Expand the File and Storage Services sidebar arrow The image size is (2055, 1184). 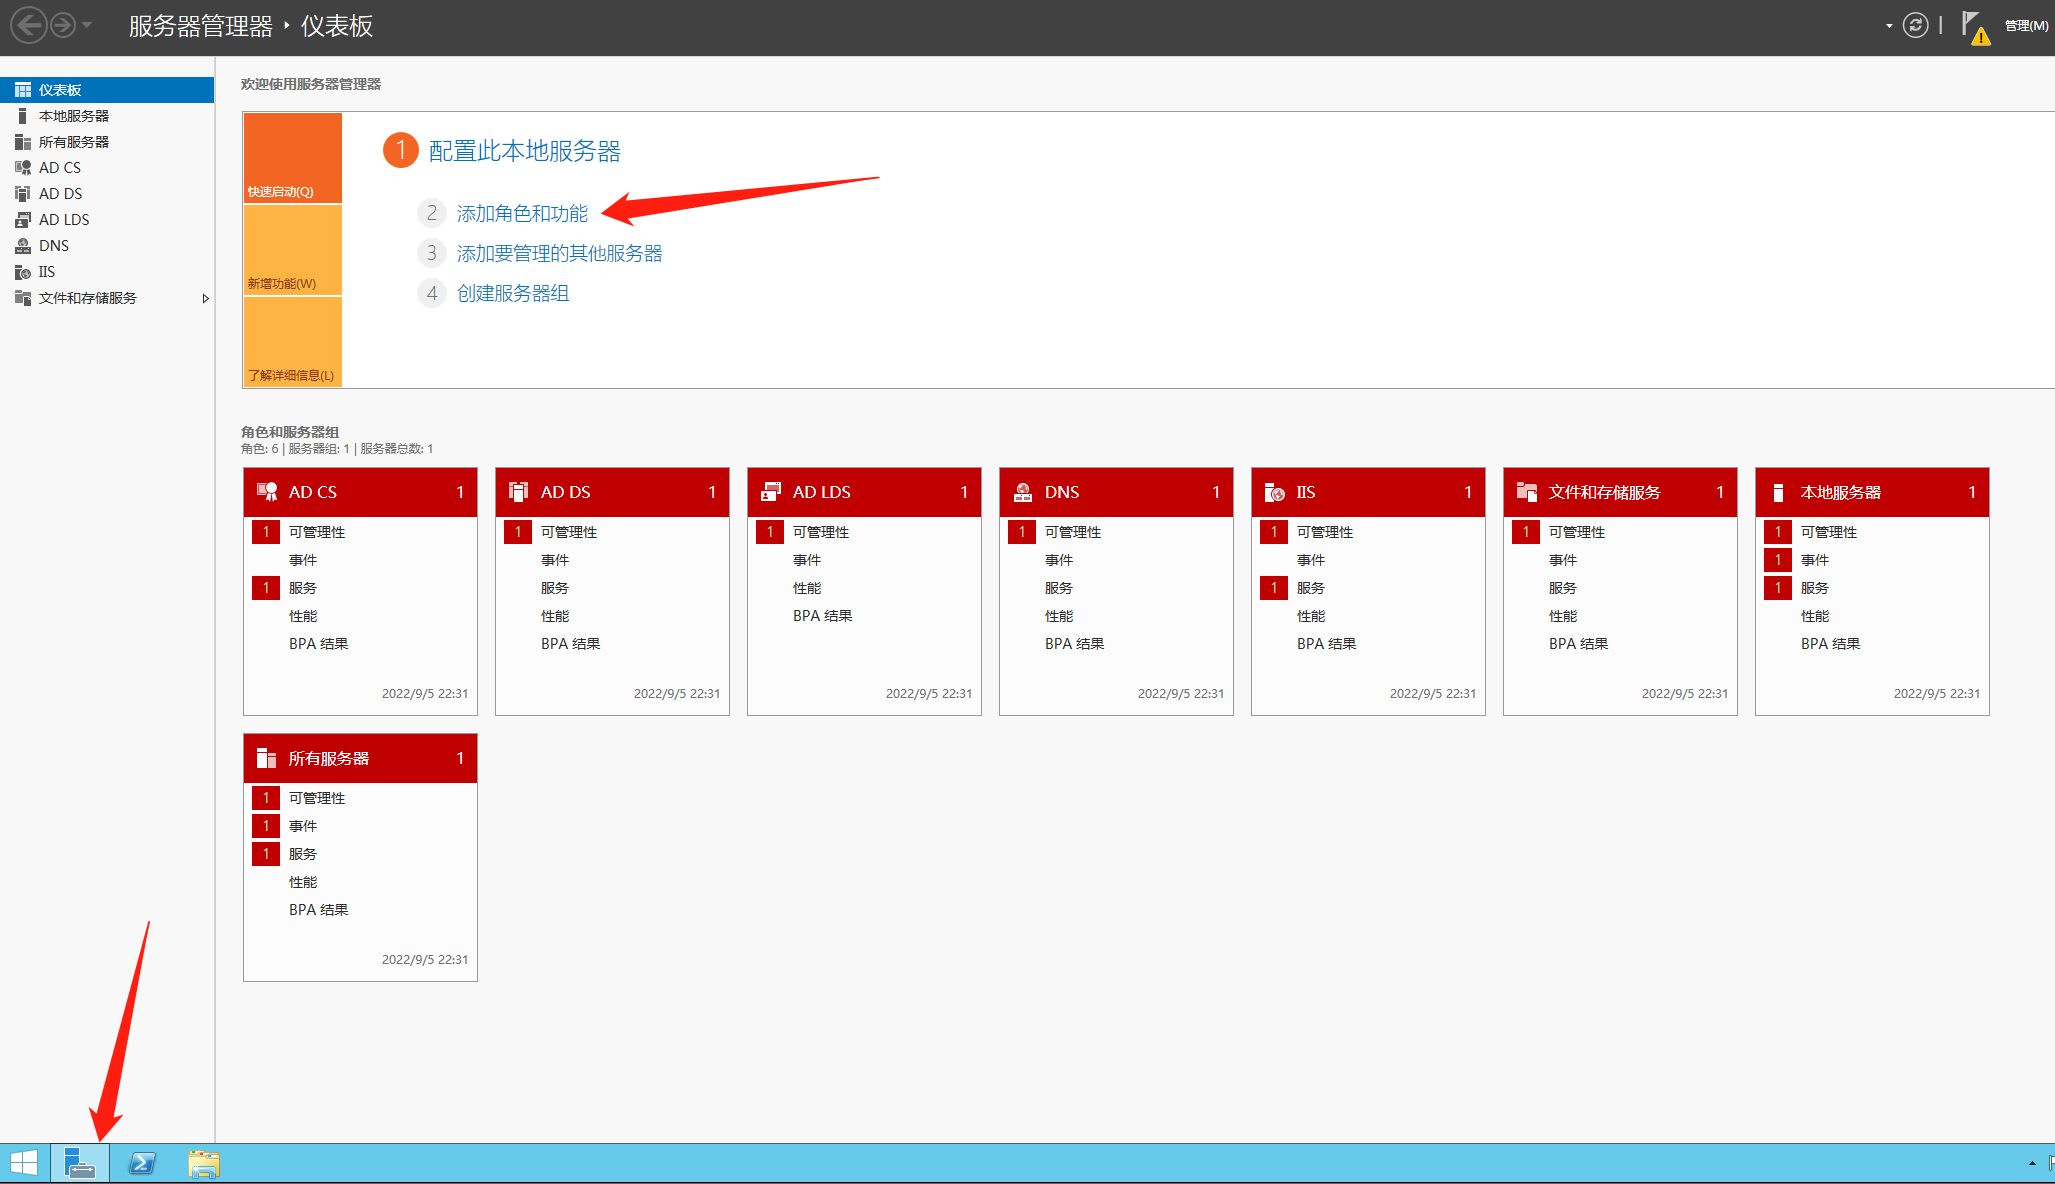tap(205, 298)
